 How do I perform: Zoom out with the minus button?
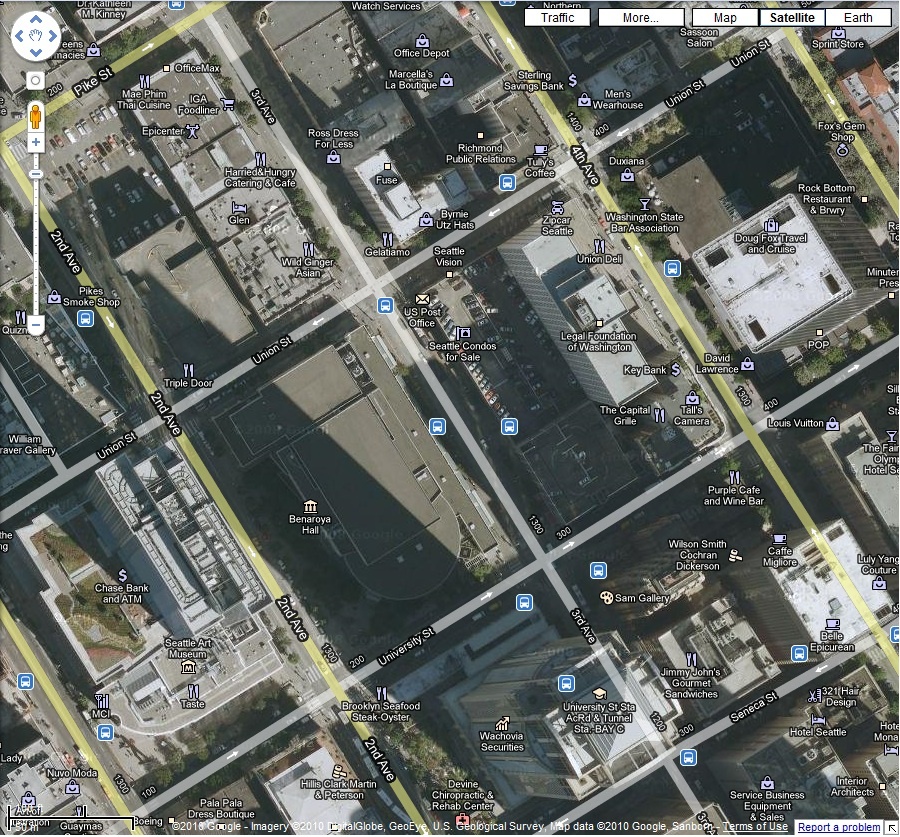(x=36, y=325)
